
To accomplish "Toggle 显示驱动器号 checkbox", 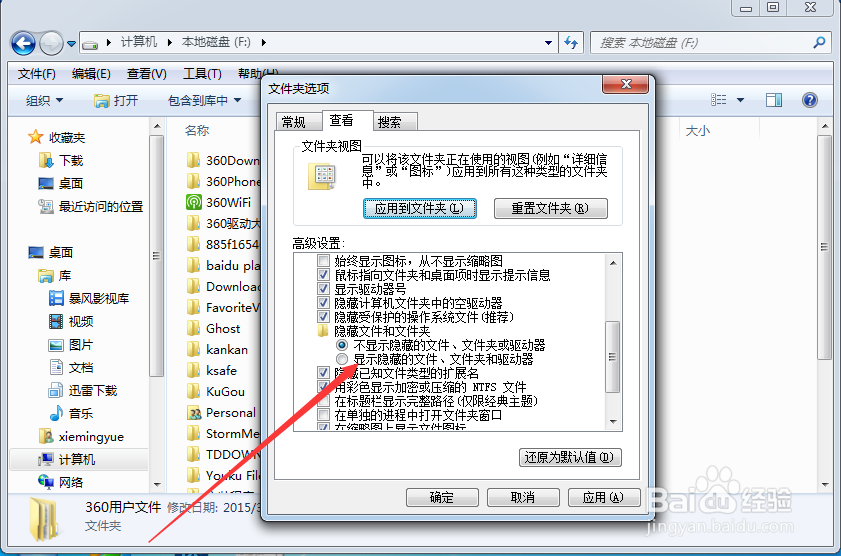I will click(323, 289).
